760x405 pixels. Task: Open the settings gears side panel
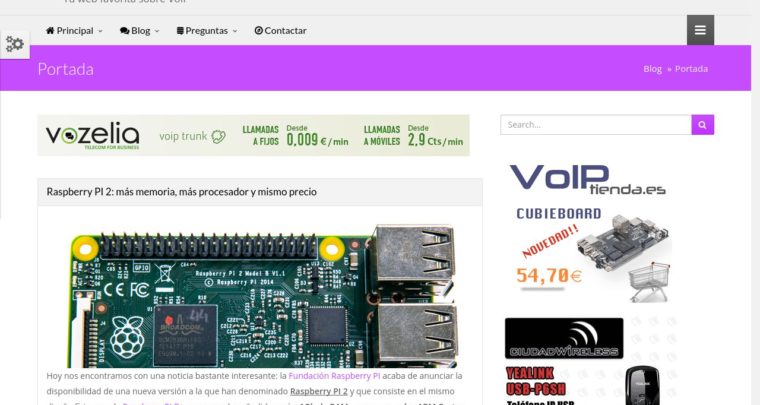pos(15,45)
